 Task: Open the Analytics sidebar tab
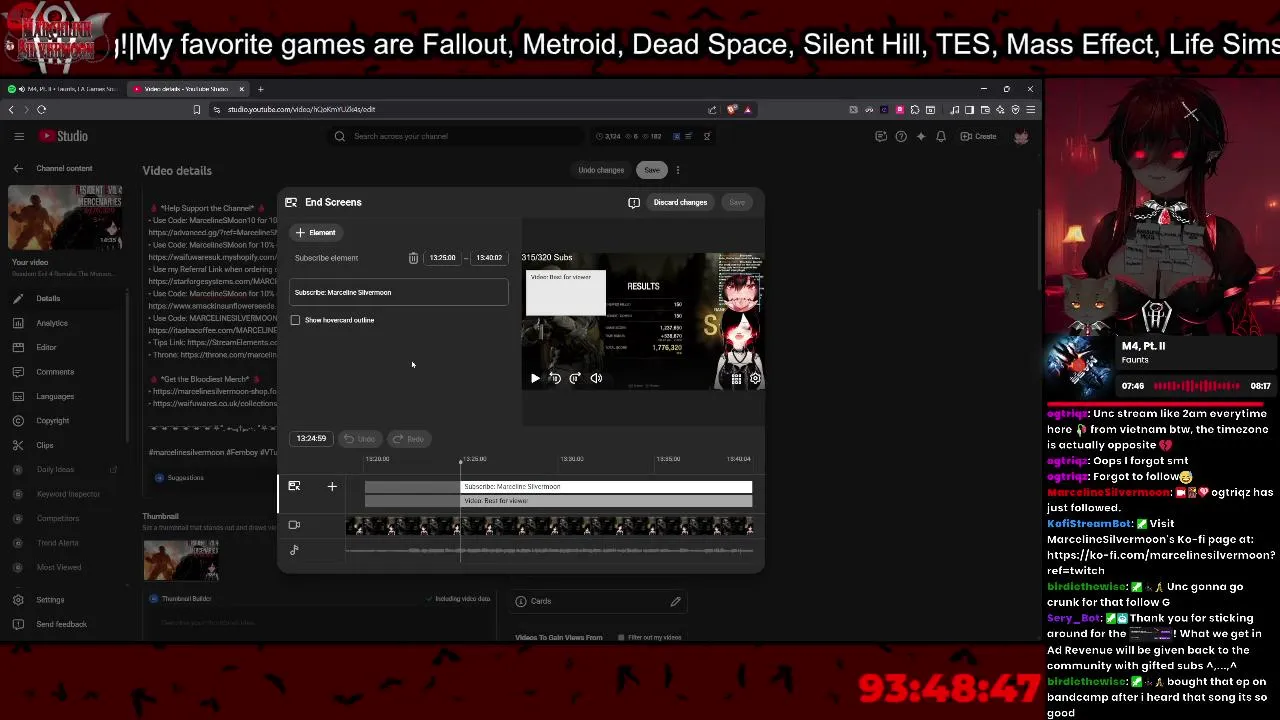click(64, 323)
